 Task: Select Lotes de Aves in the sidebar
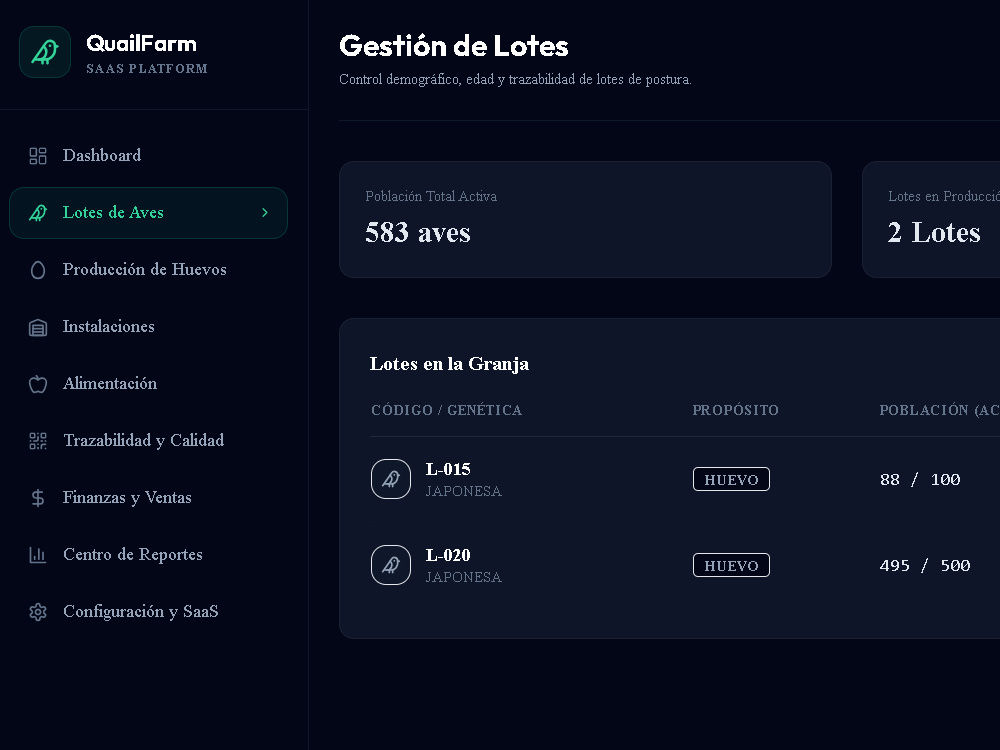tap(148, 212)
